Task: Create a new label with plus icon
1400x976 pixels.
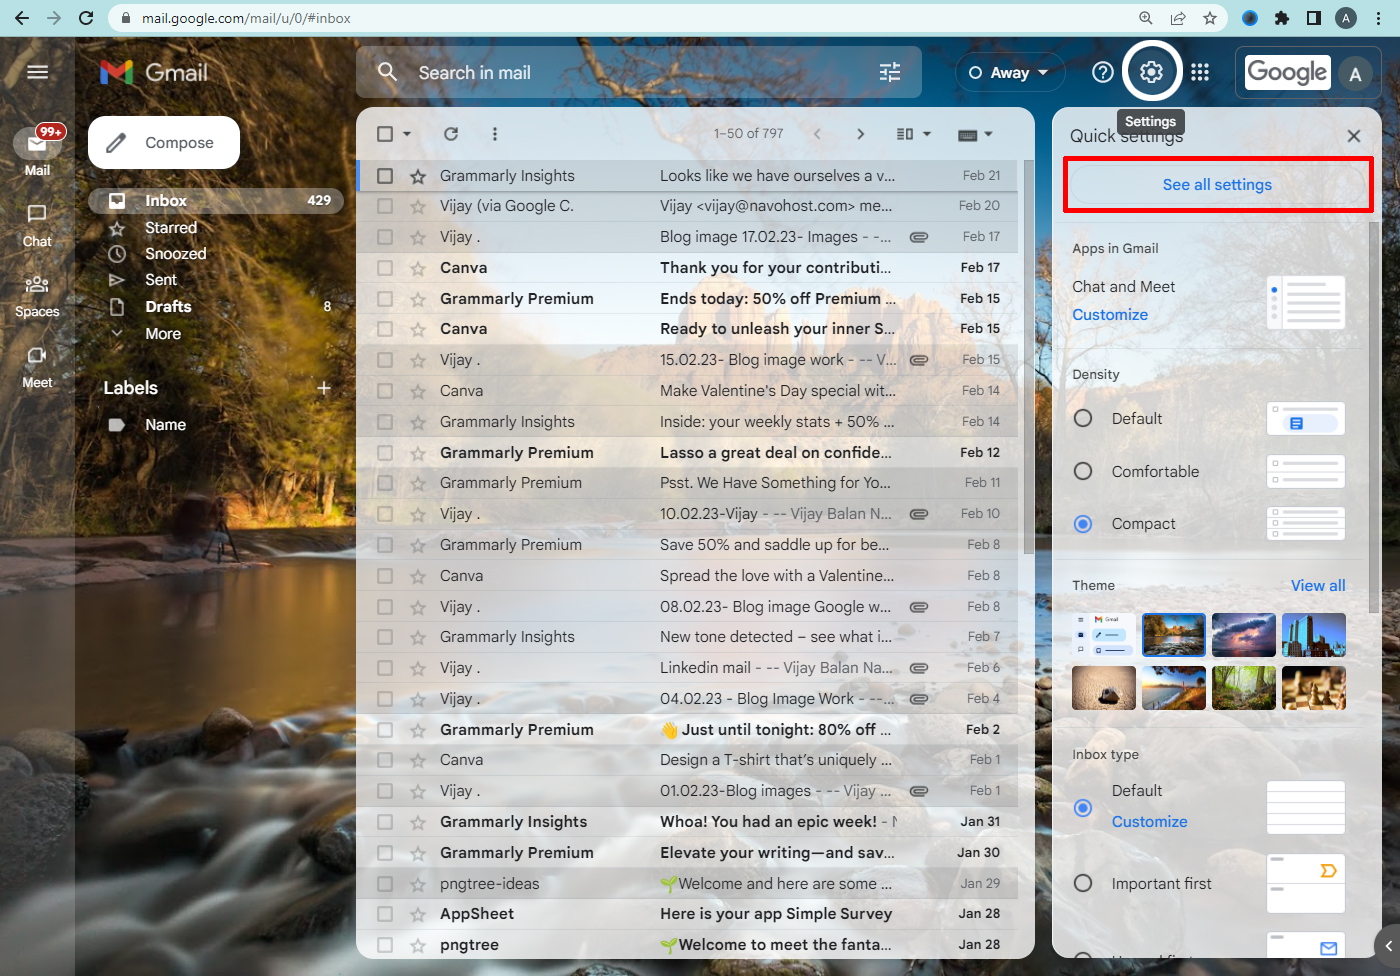Action: point(324,388)
